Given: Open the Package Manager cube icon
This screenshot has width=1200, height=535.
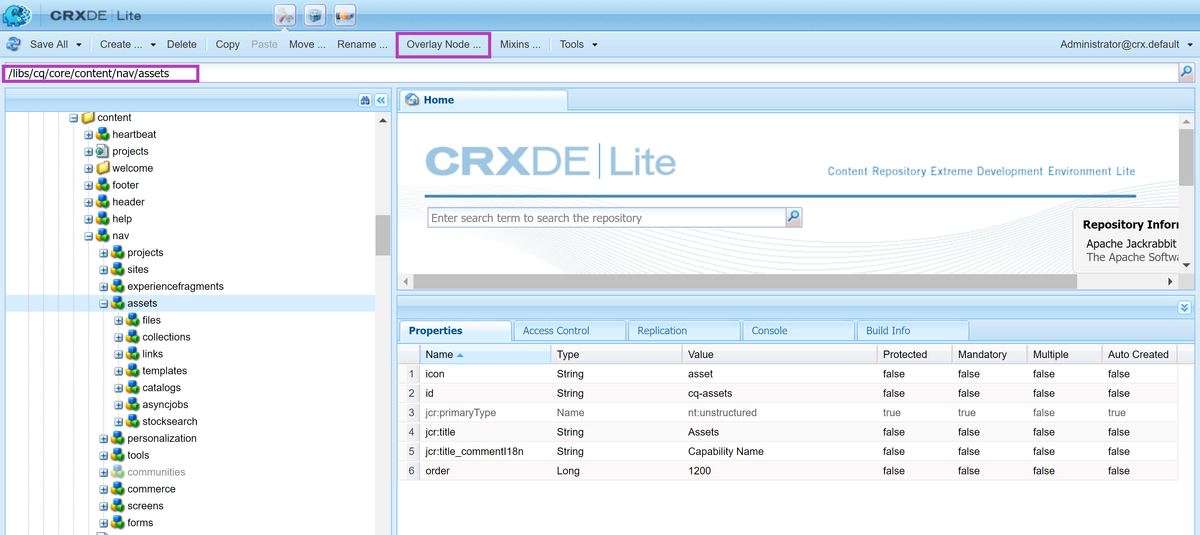Looking at the screenshot, I should tap(315, 15).
